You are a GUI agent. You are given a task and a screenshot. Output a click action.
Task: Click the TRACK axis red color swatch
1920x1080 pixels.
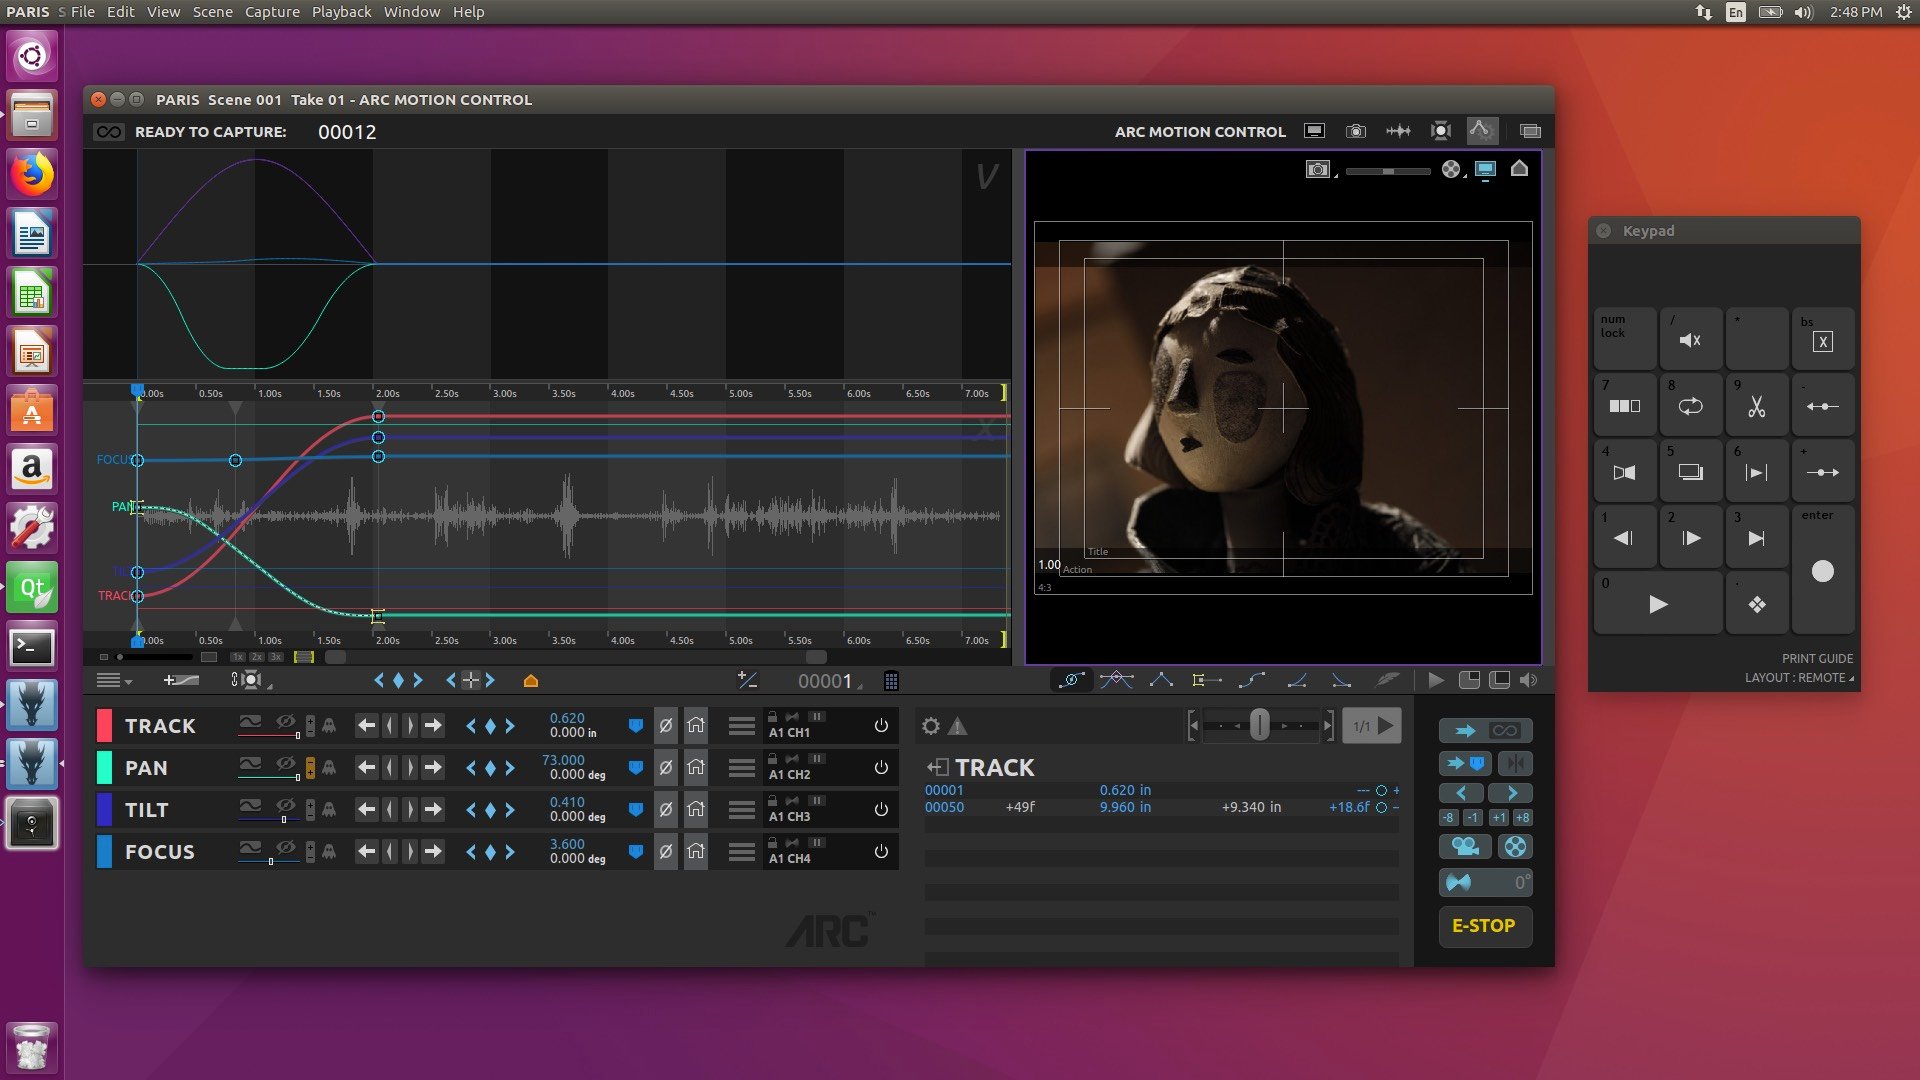[x=104, y=725]
